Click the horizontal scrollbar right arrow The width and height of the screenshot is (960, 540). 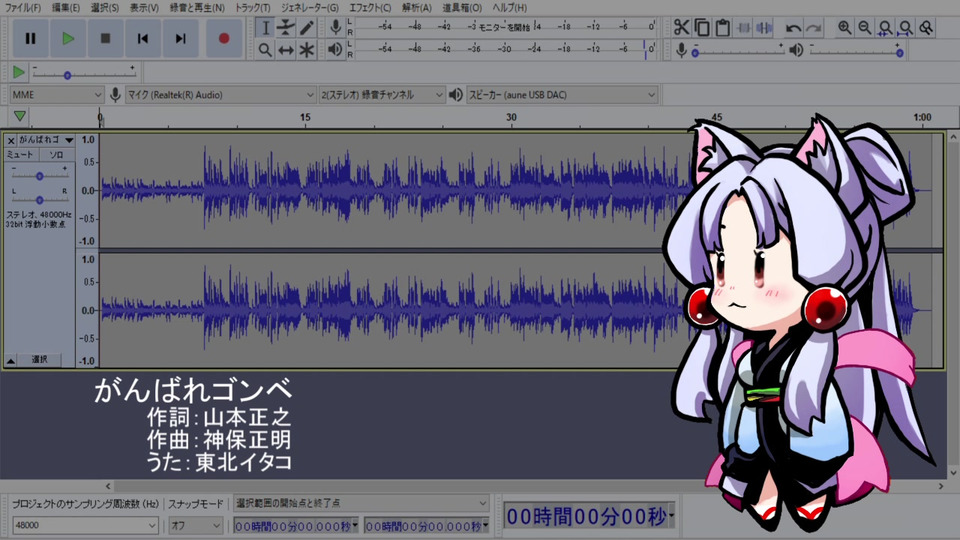pyautogui.click(x=941, y=486)
